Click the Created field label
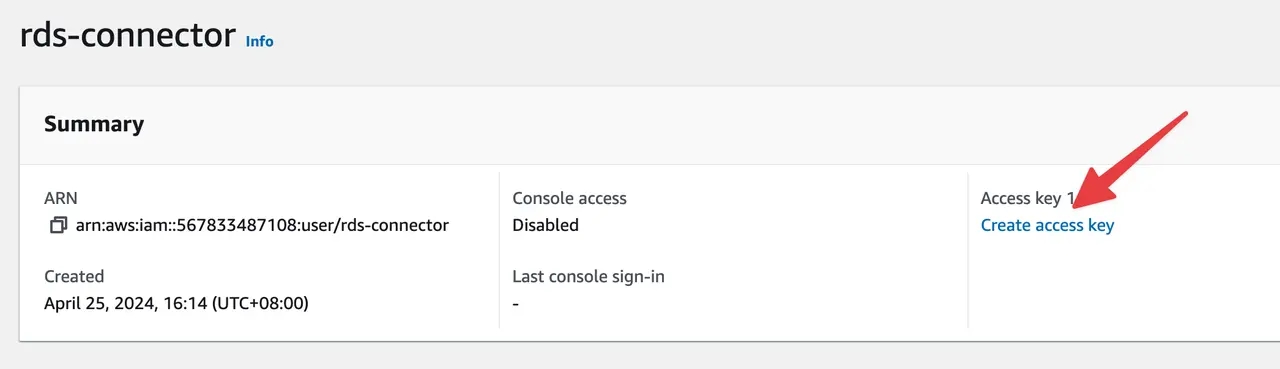Screen dimensions: 1280x369 (x=74, y=276)
